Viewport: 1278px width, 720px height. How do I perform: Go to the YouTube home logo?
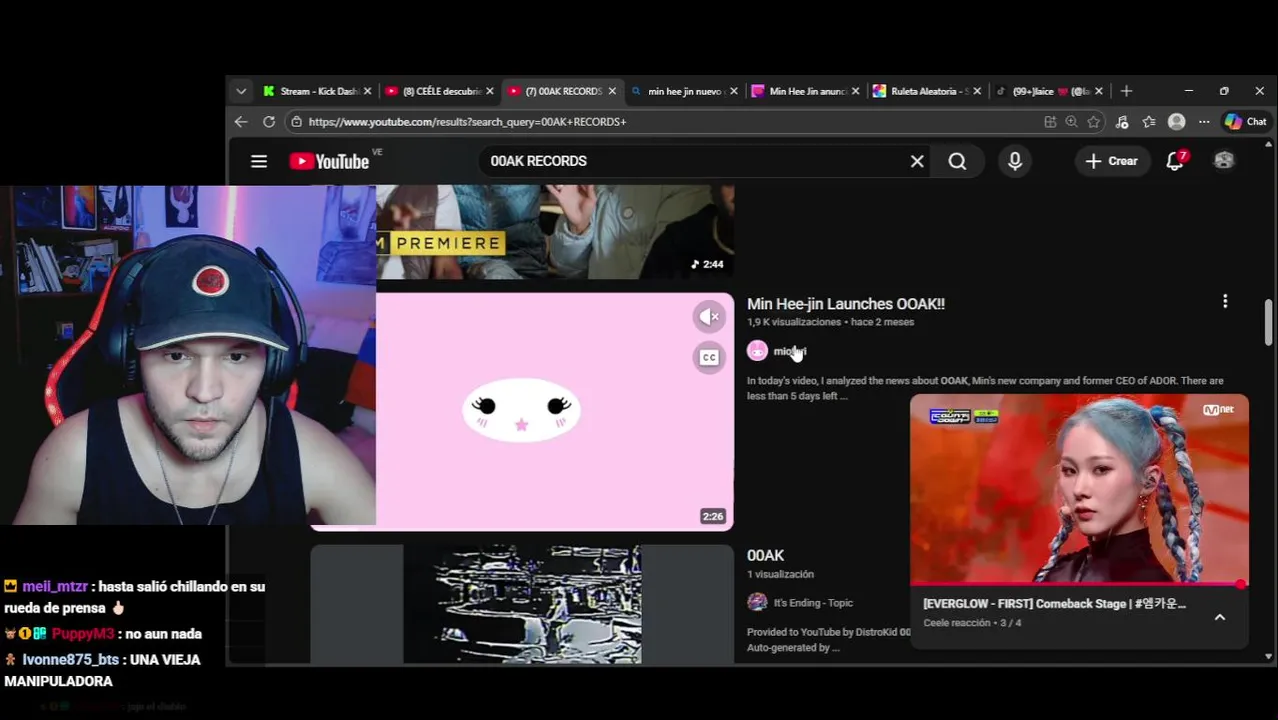pyautogui.click(x=329, y=161)
